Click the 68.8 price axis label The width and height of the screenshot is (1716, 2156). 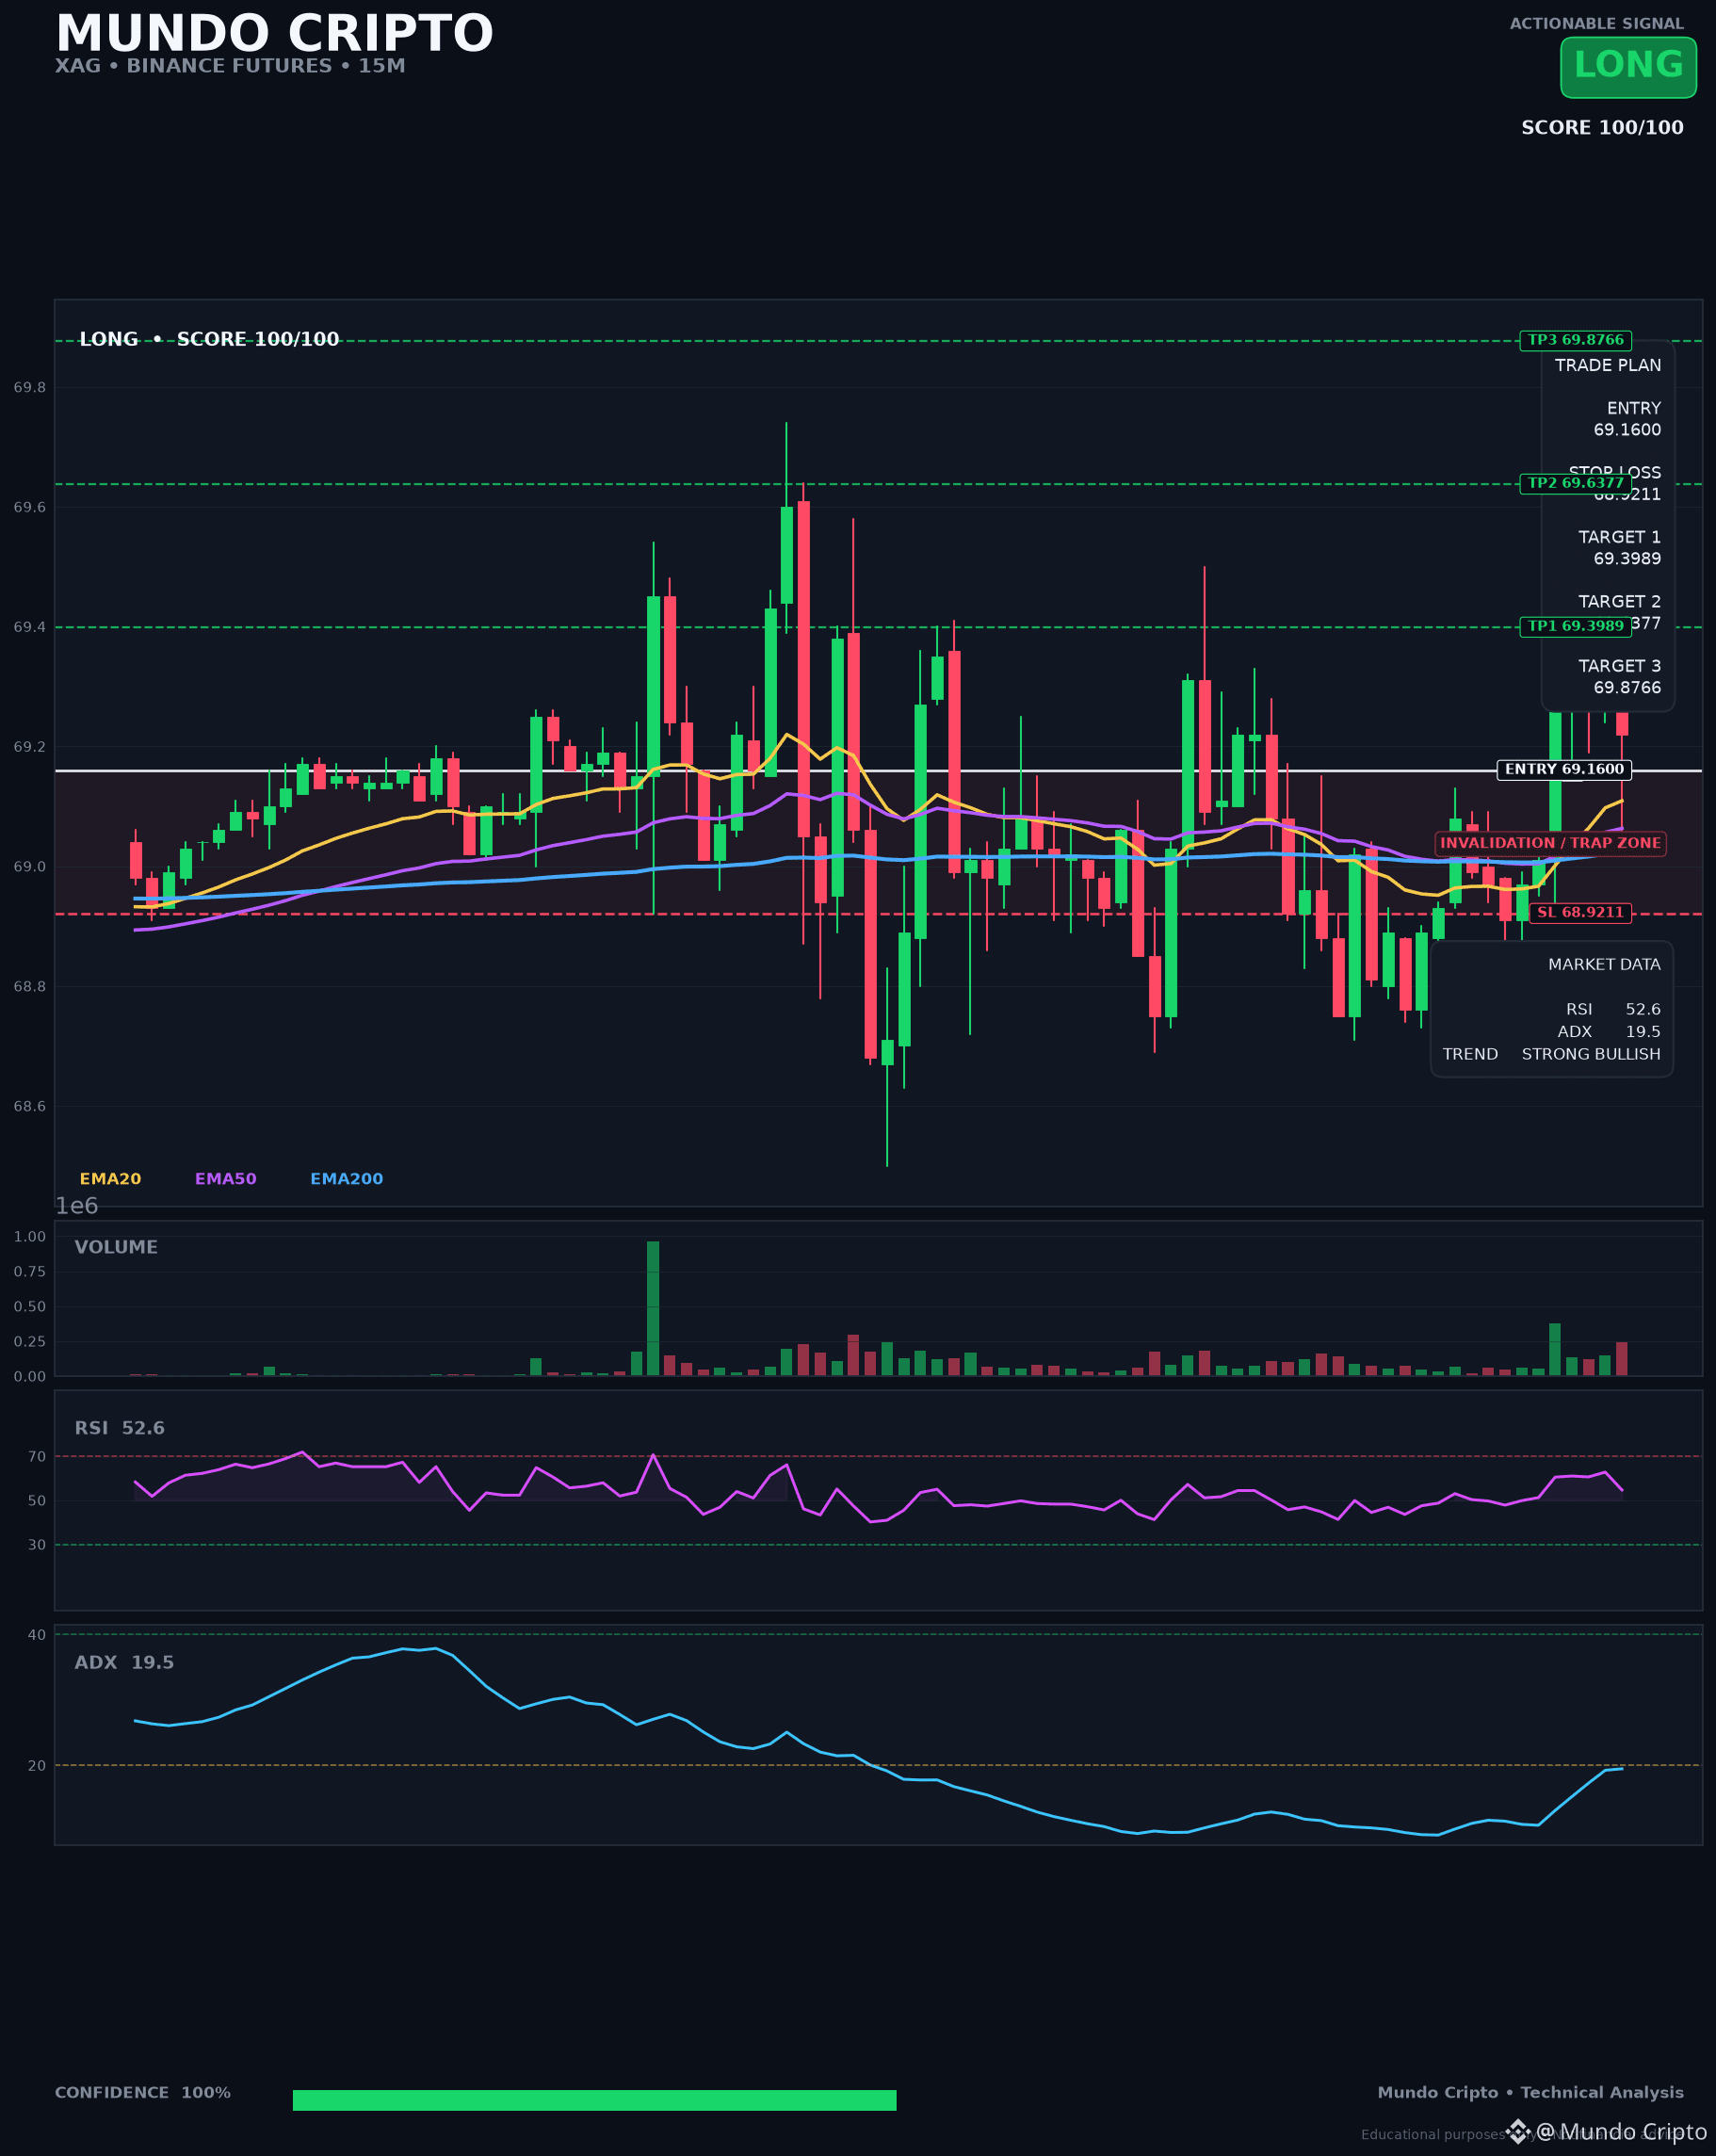(29, 987)
